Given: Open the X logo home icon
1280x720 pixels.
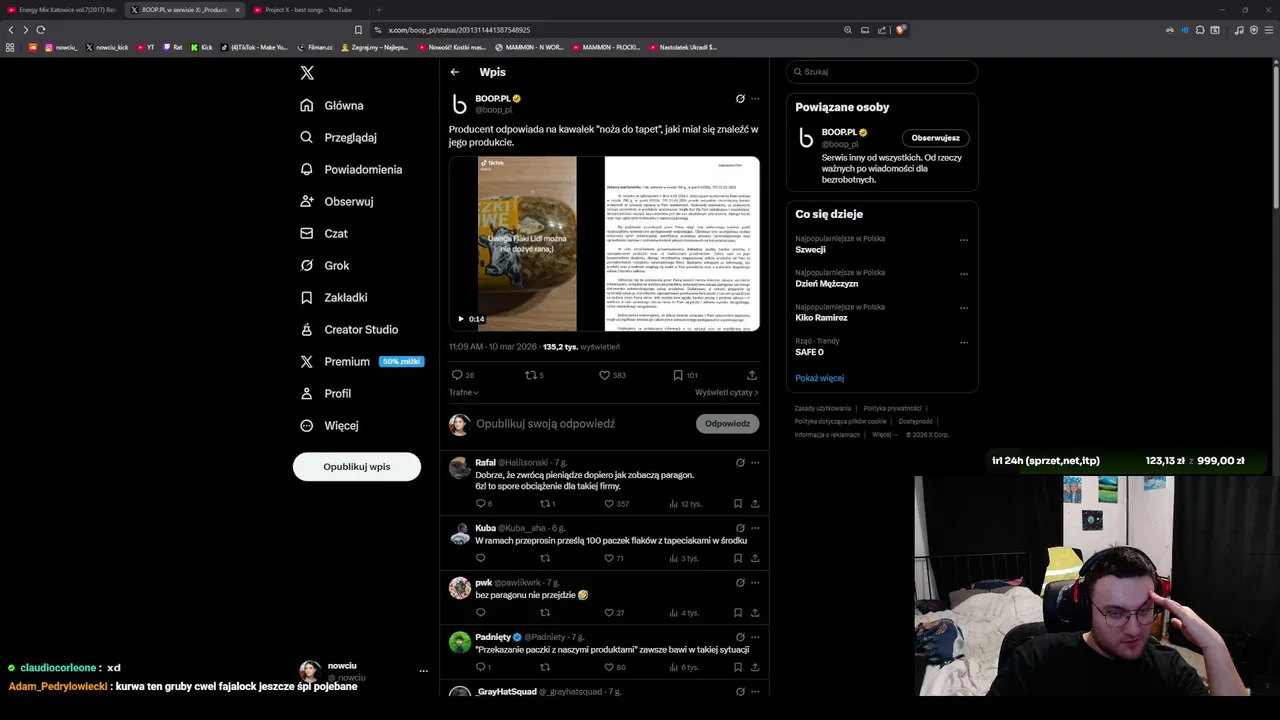Looking at the screenshot, I should pos(307,73).
